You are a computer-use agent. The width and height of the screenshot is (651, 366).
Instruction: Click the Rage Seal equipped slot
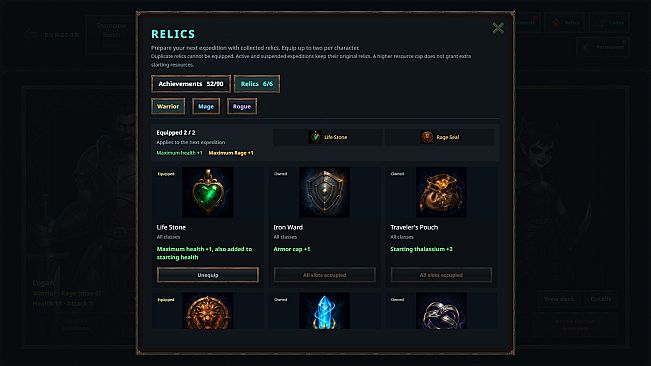(x=440, y=137)
